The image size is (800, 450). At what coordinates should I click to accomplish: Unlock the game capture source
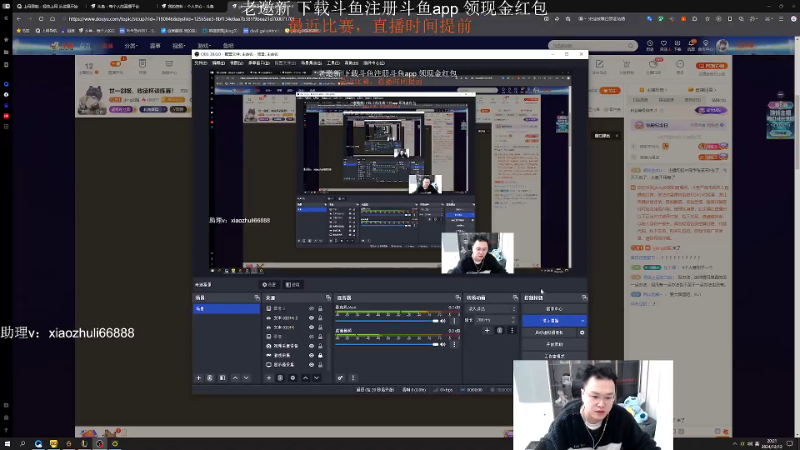click(x=320, y=355)
